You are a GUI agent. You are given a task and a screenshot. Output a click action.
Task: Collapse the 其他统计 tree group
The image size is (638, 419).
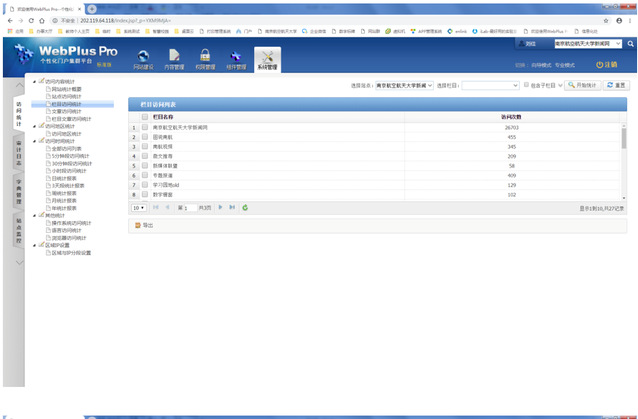coord(35,216)
